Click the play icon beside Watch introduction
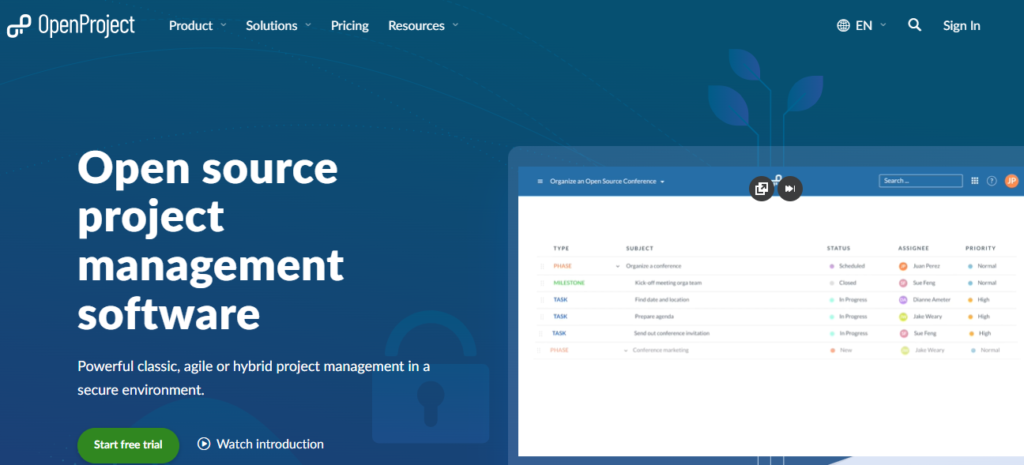This screenshot has width=1024, height=465. [x=204, y=444]
